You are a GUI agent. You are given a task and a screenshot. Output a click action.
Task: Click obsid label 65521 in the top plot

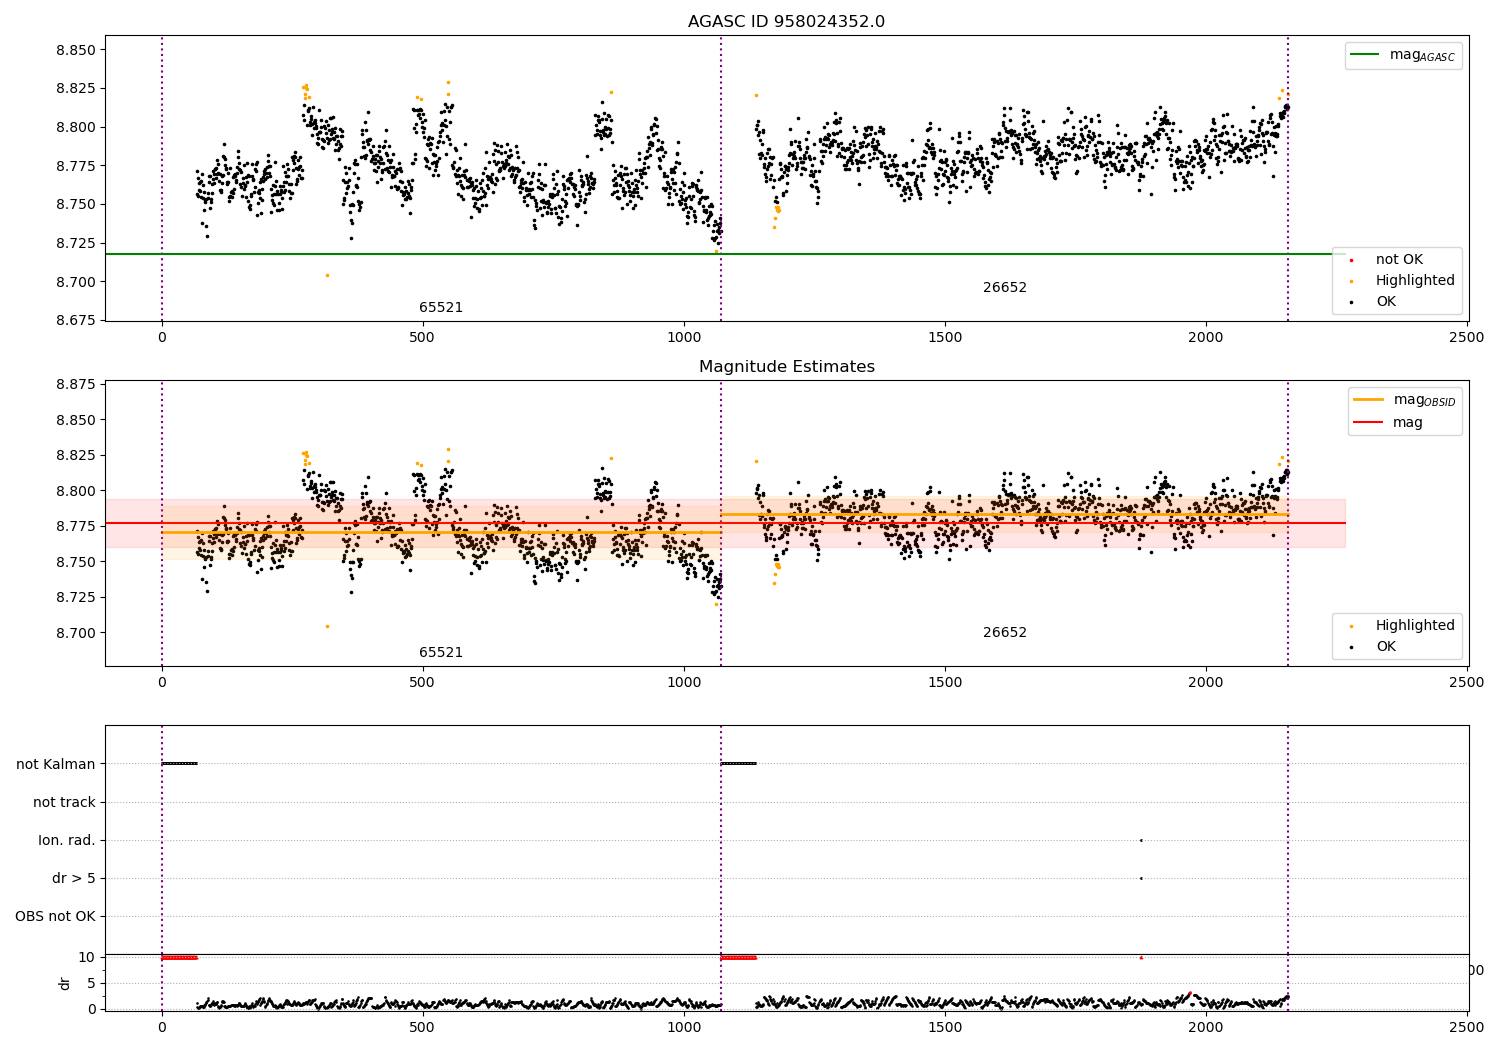(441, 308)
